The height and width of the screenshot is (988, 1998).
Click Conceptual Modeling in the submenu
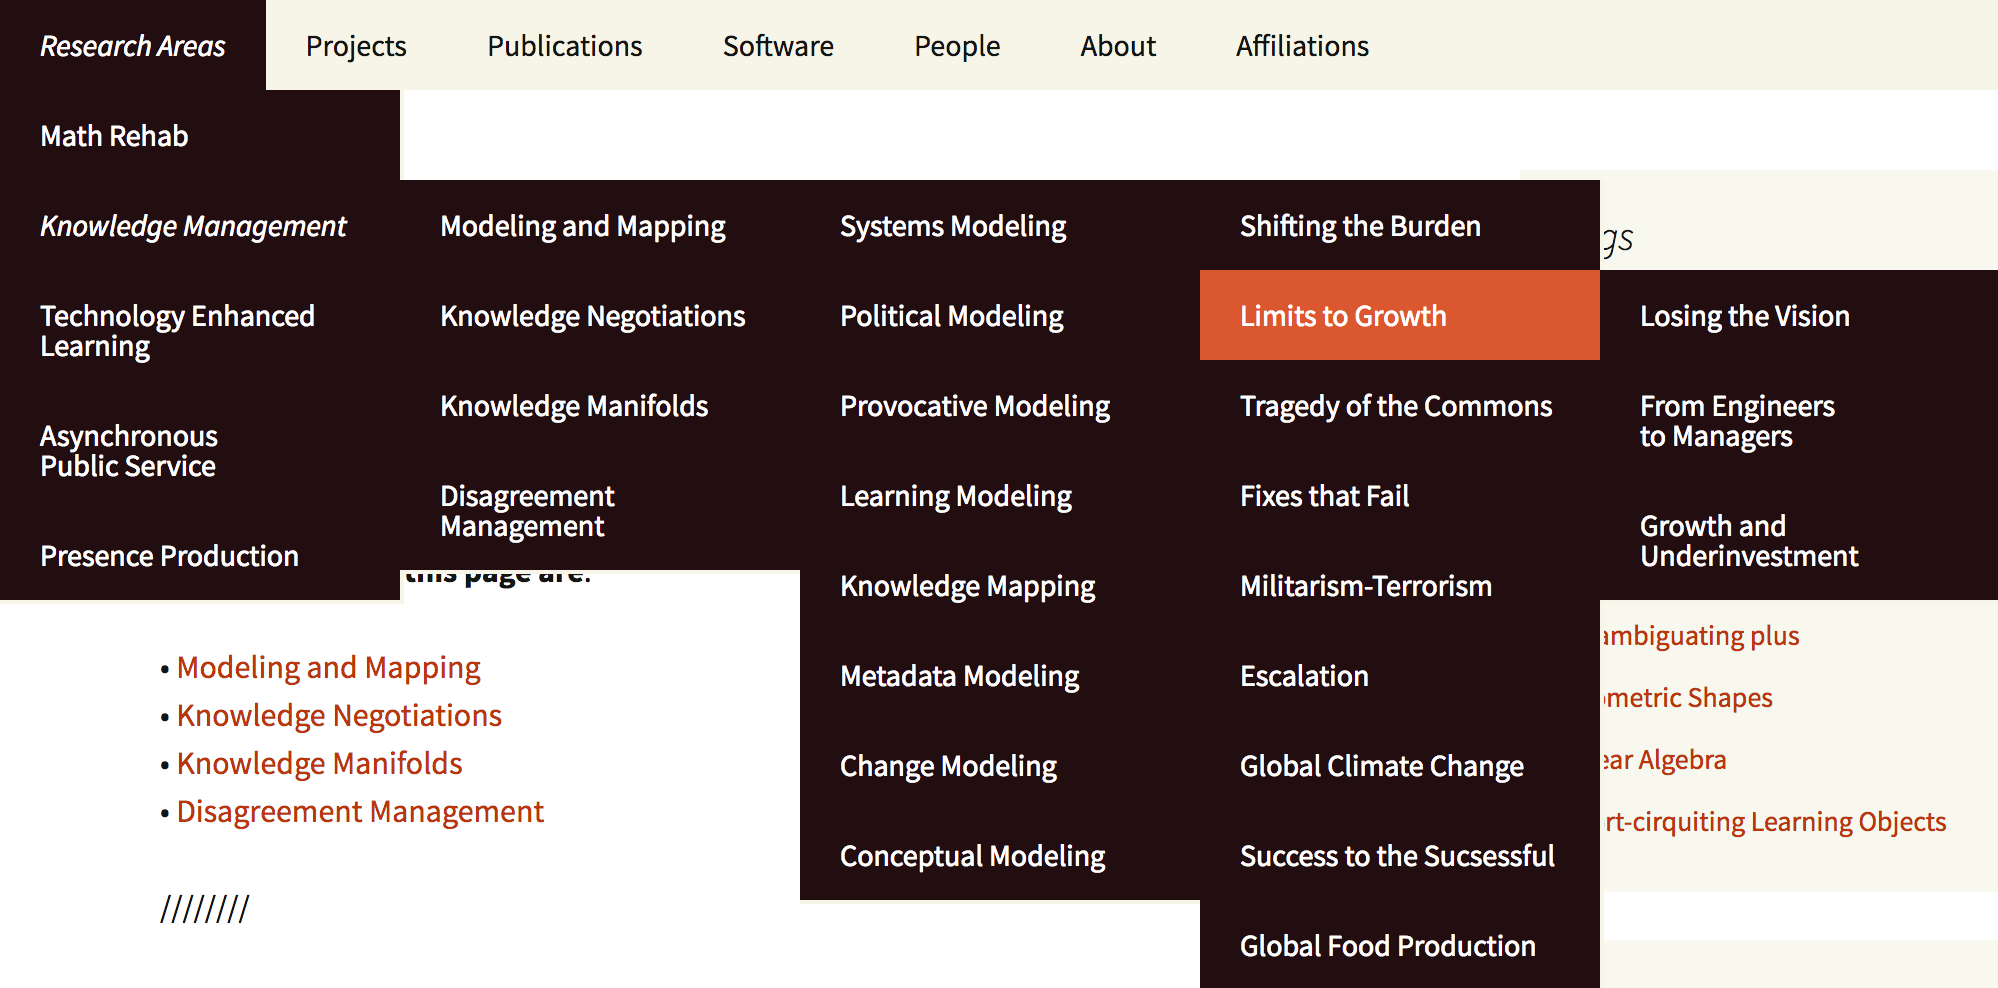[x=972, y=856]
